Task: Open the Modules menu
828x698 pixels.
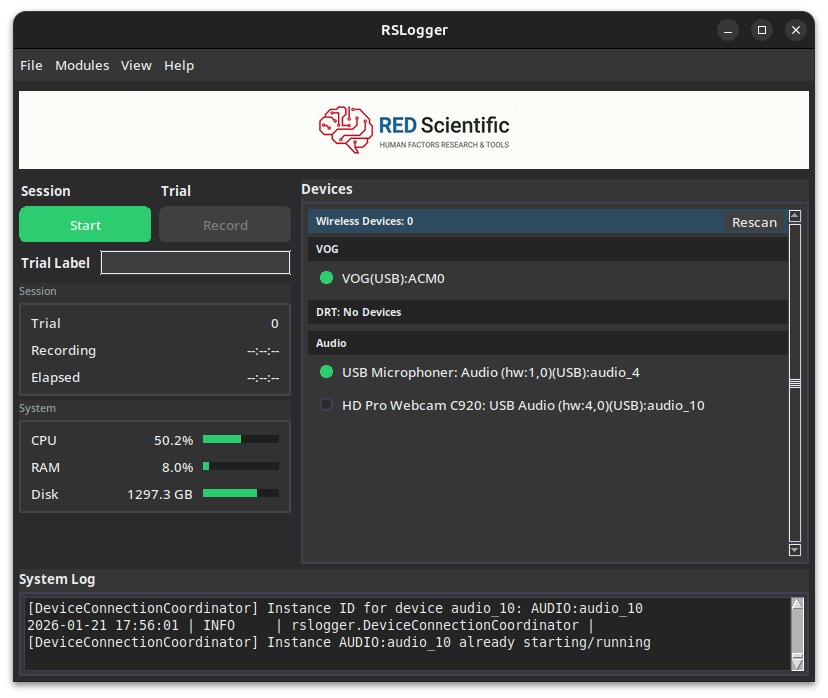Action: tap(82, 65)
